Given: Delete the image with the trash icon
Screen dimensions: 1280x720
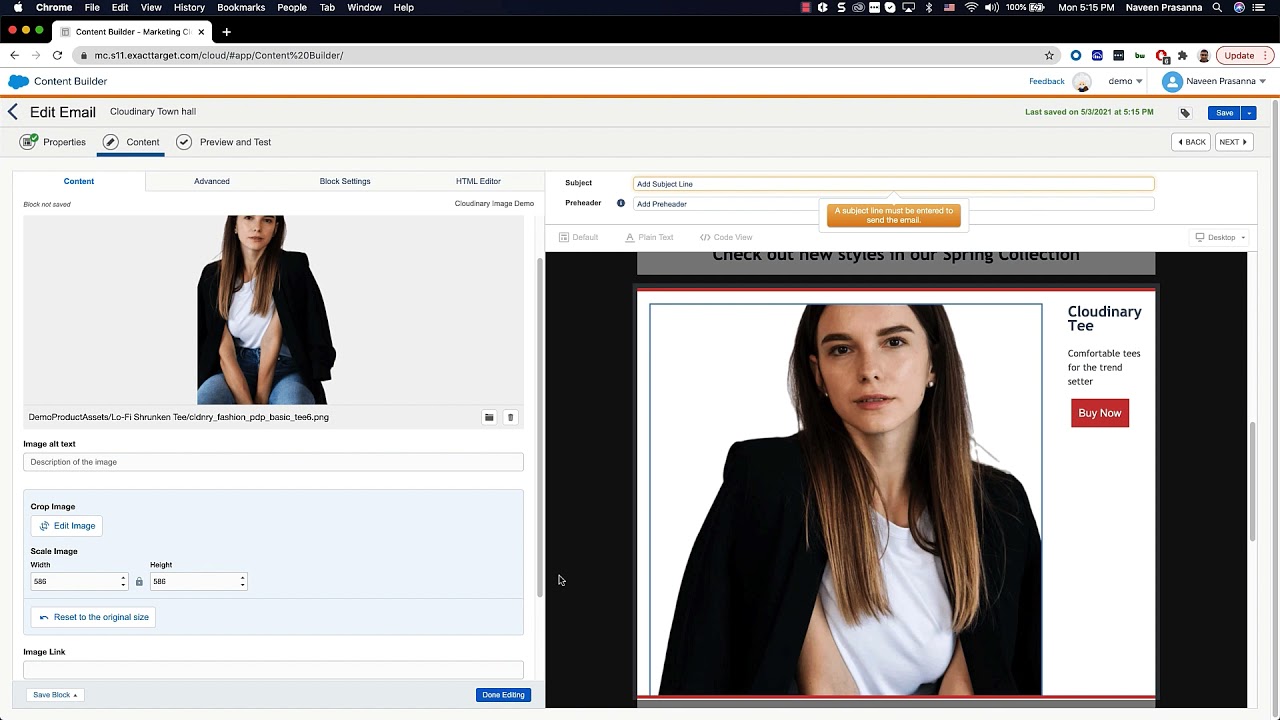Looking at the screenshot, I should tap(510, 417).
